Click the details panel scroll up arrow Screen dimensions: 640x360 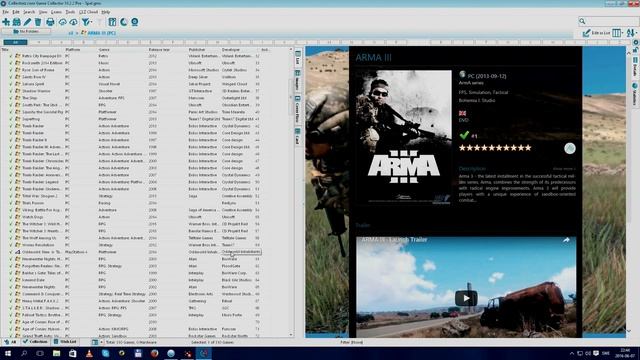pyautogui.click(x=629, y=53)
